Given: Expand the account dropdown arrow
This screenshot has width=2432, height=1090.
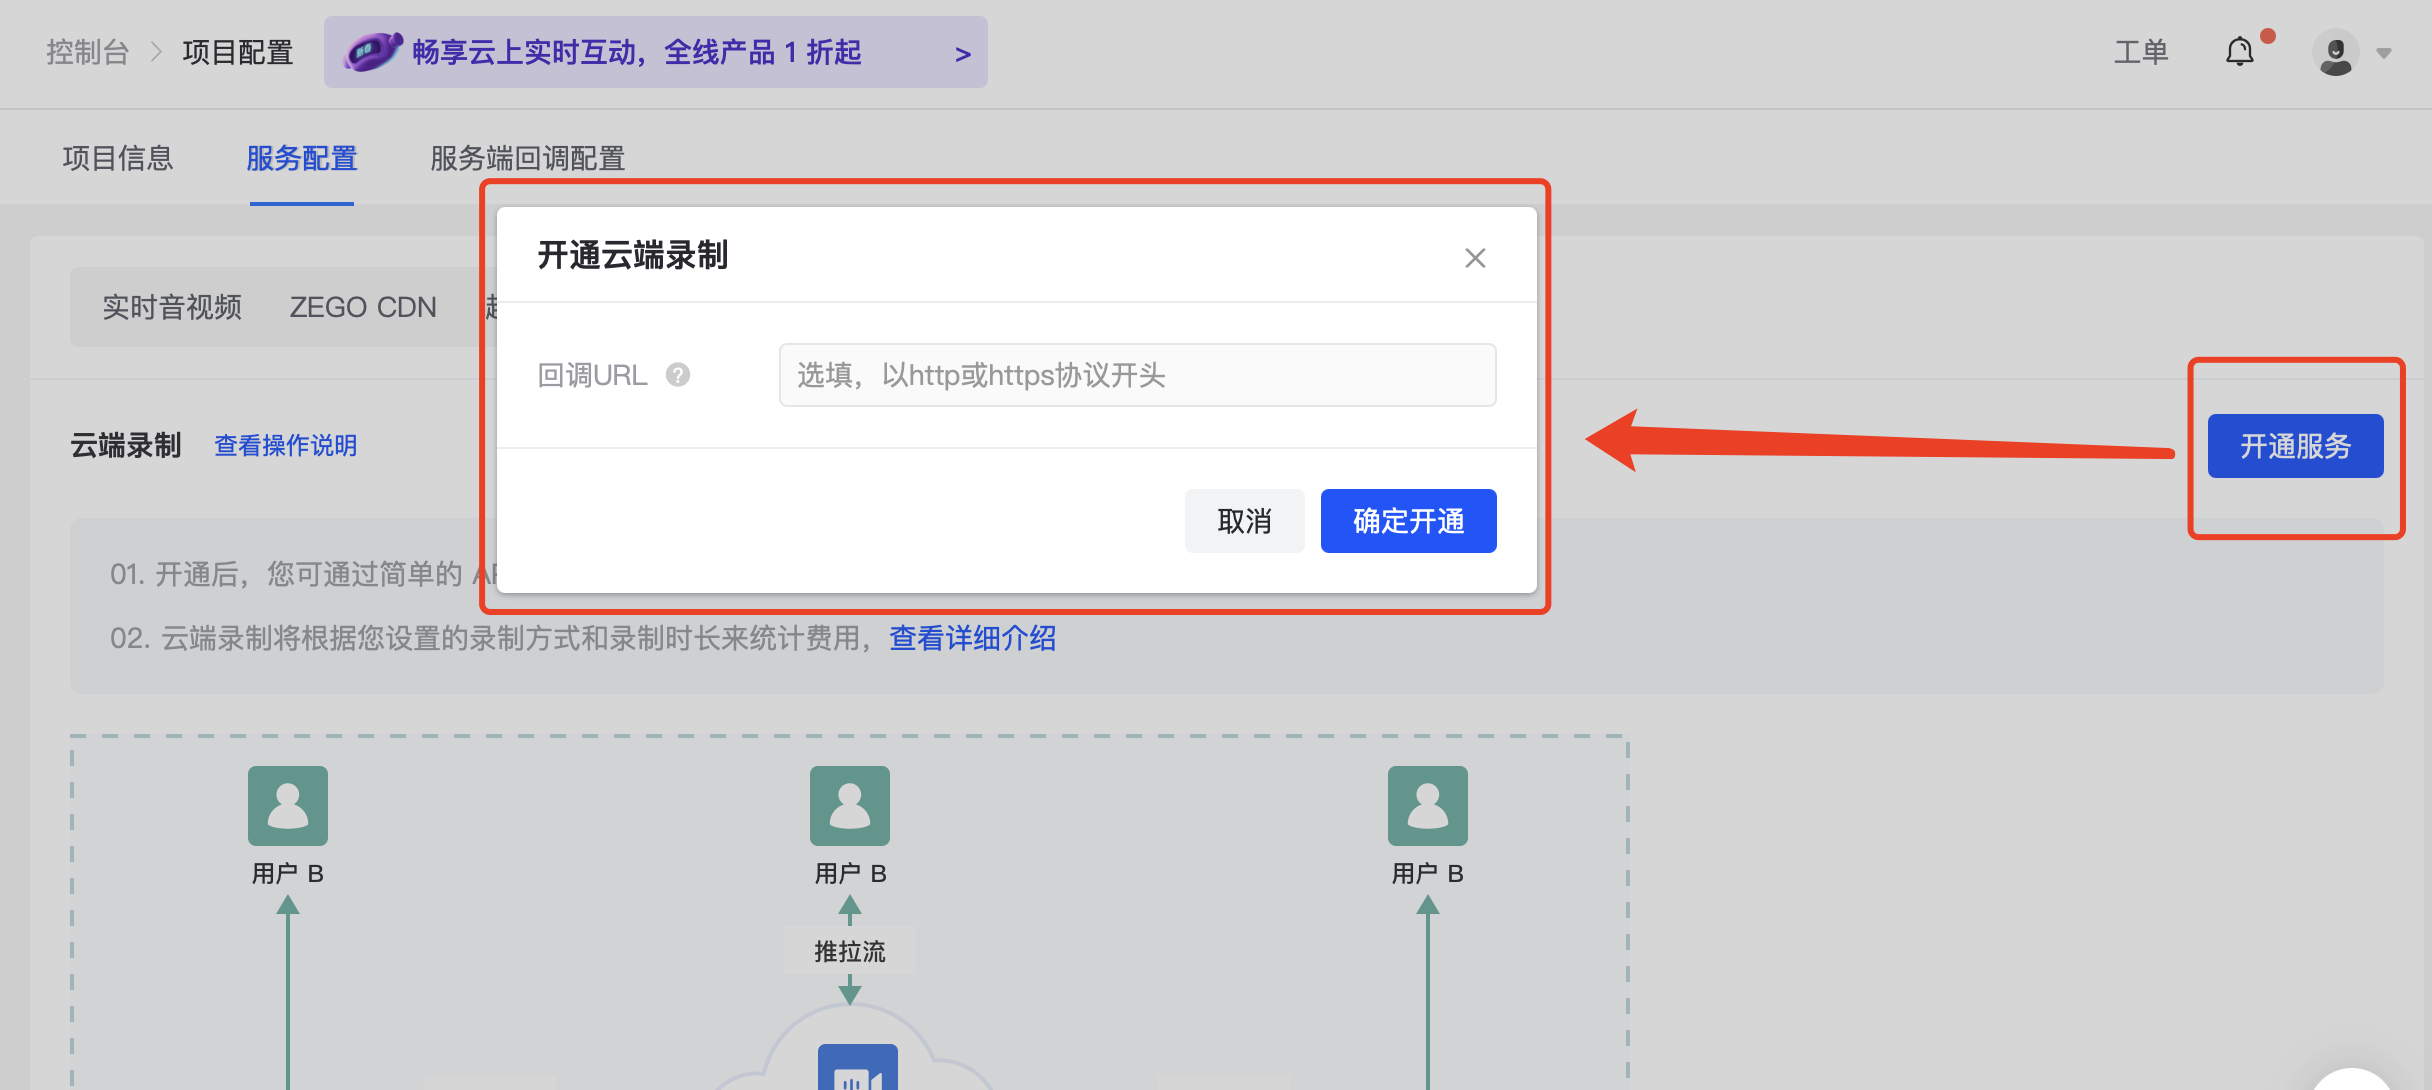Looking at the screenshot, I should tap(2384, 54).
